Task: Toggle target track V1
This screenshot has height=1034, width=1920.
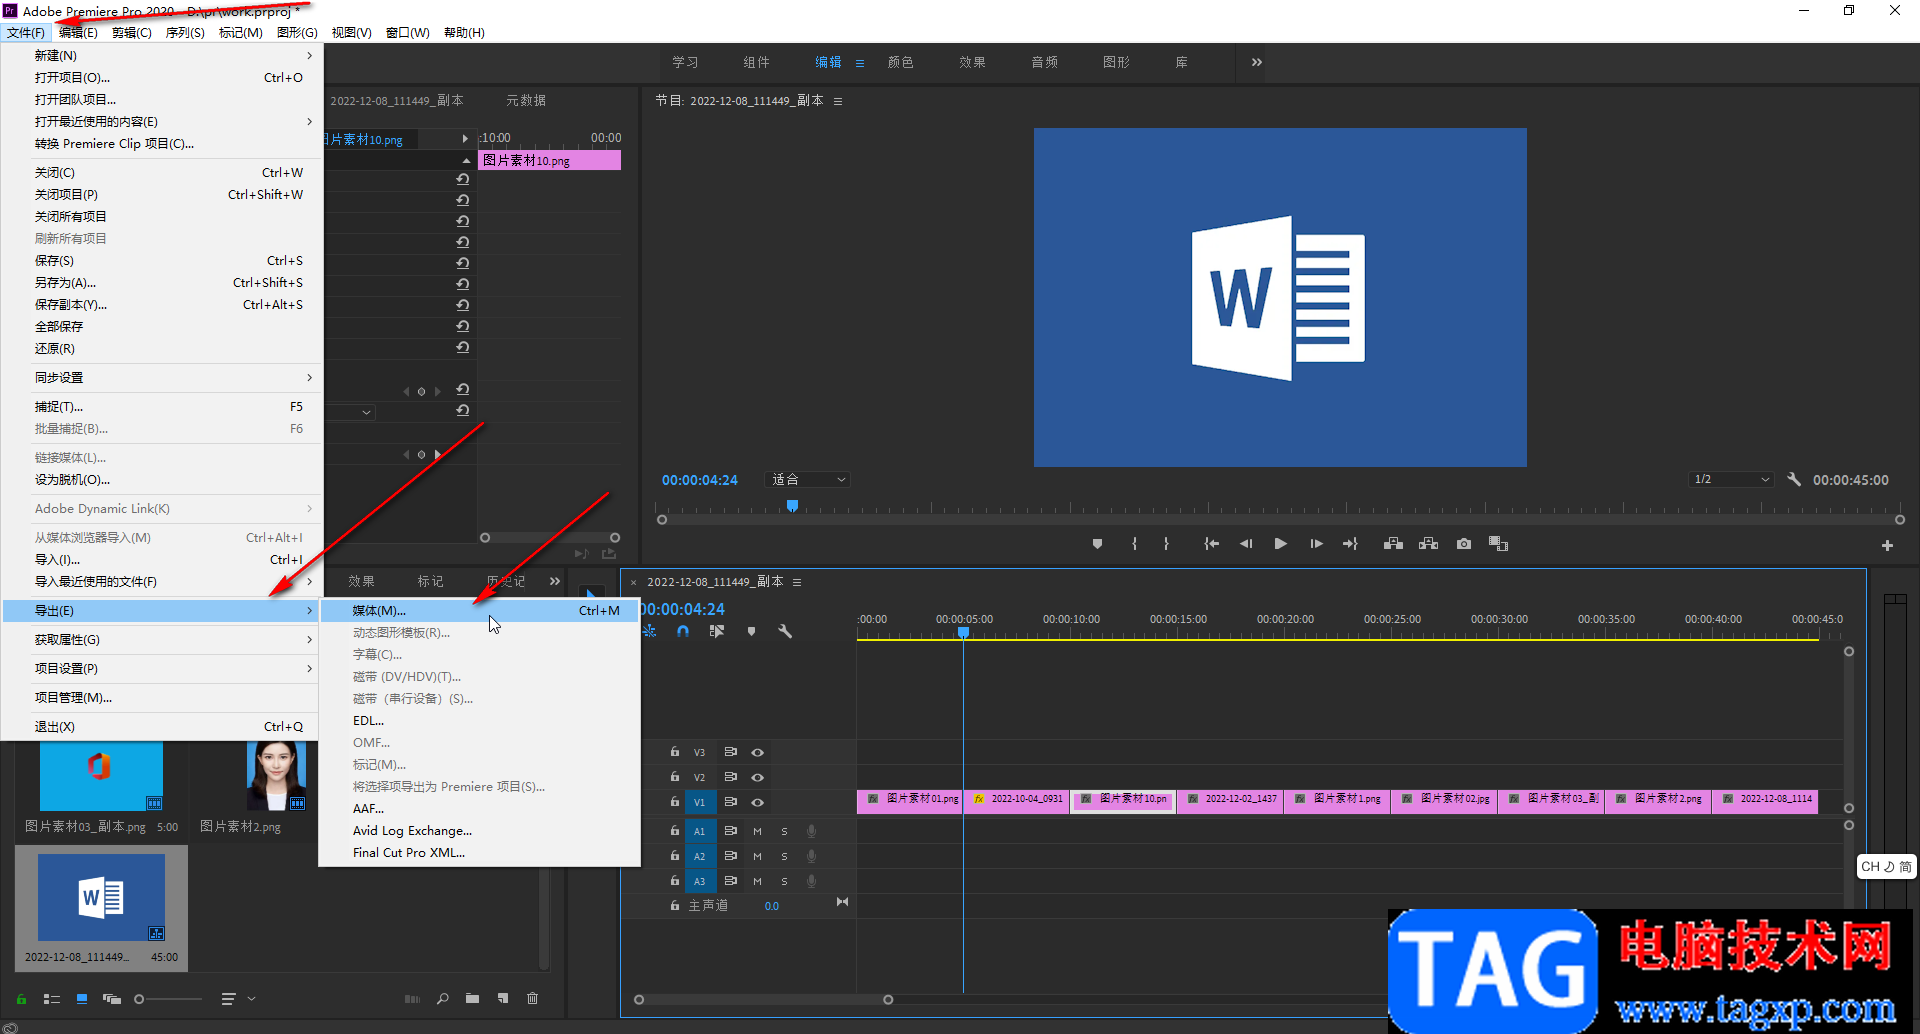Action: coord(700,802)
